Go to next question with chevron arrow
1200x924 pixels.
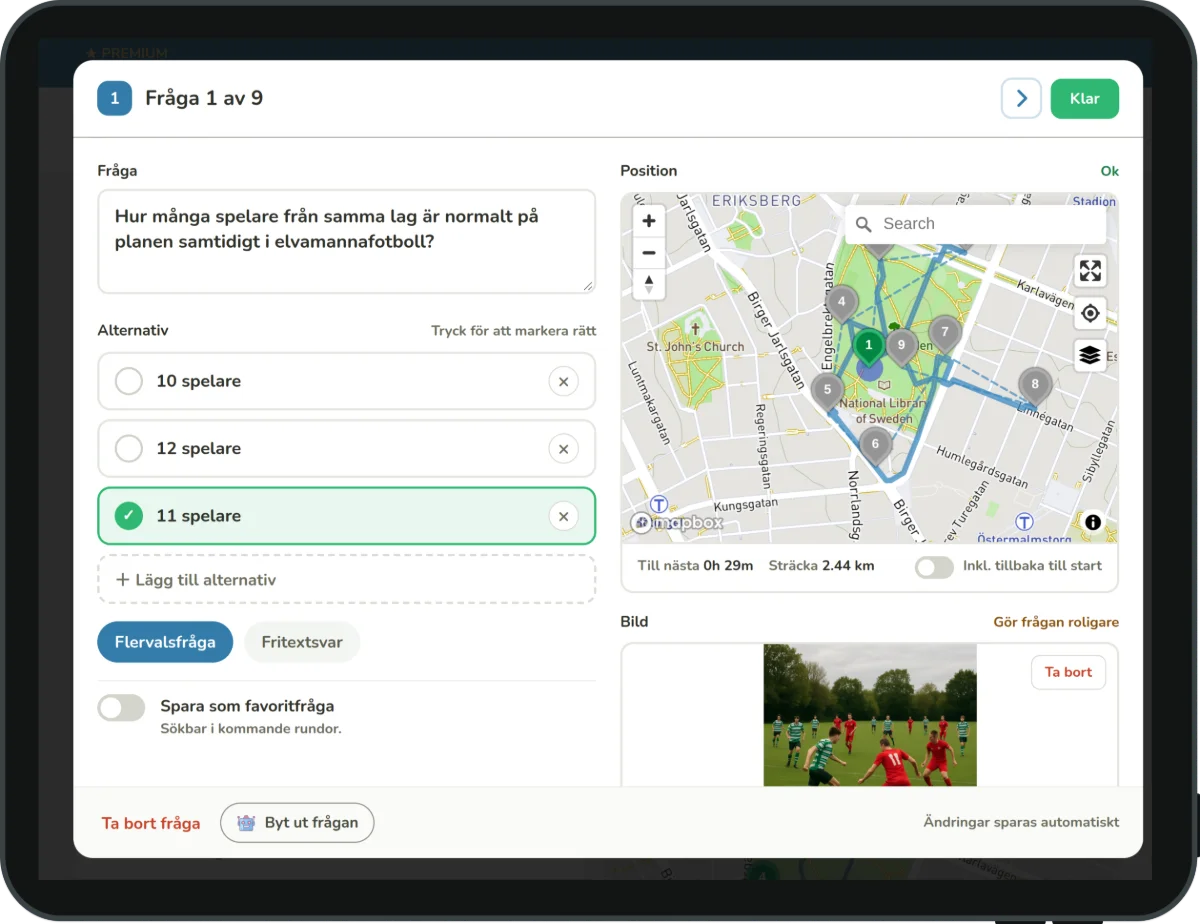[x=1021, y=99]
